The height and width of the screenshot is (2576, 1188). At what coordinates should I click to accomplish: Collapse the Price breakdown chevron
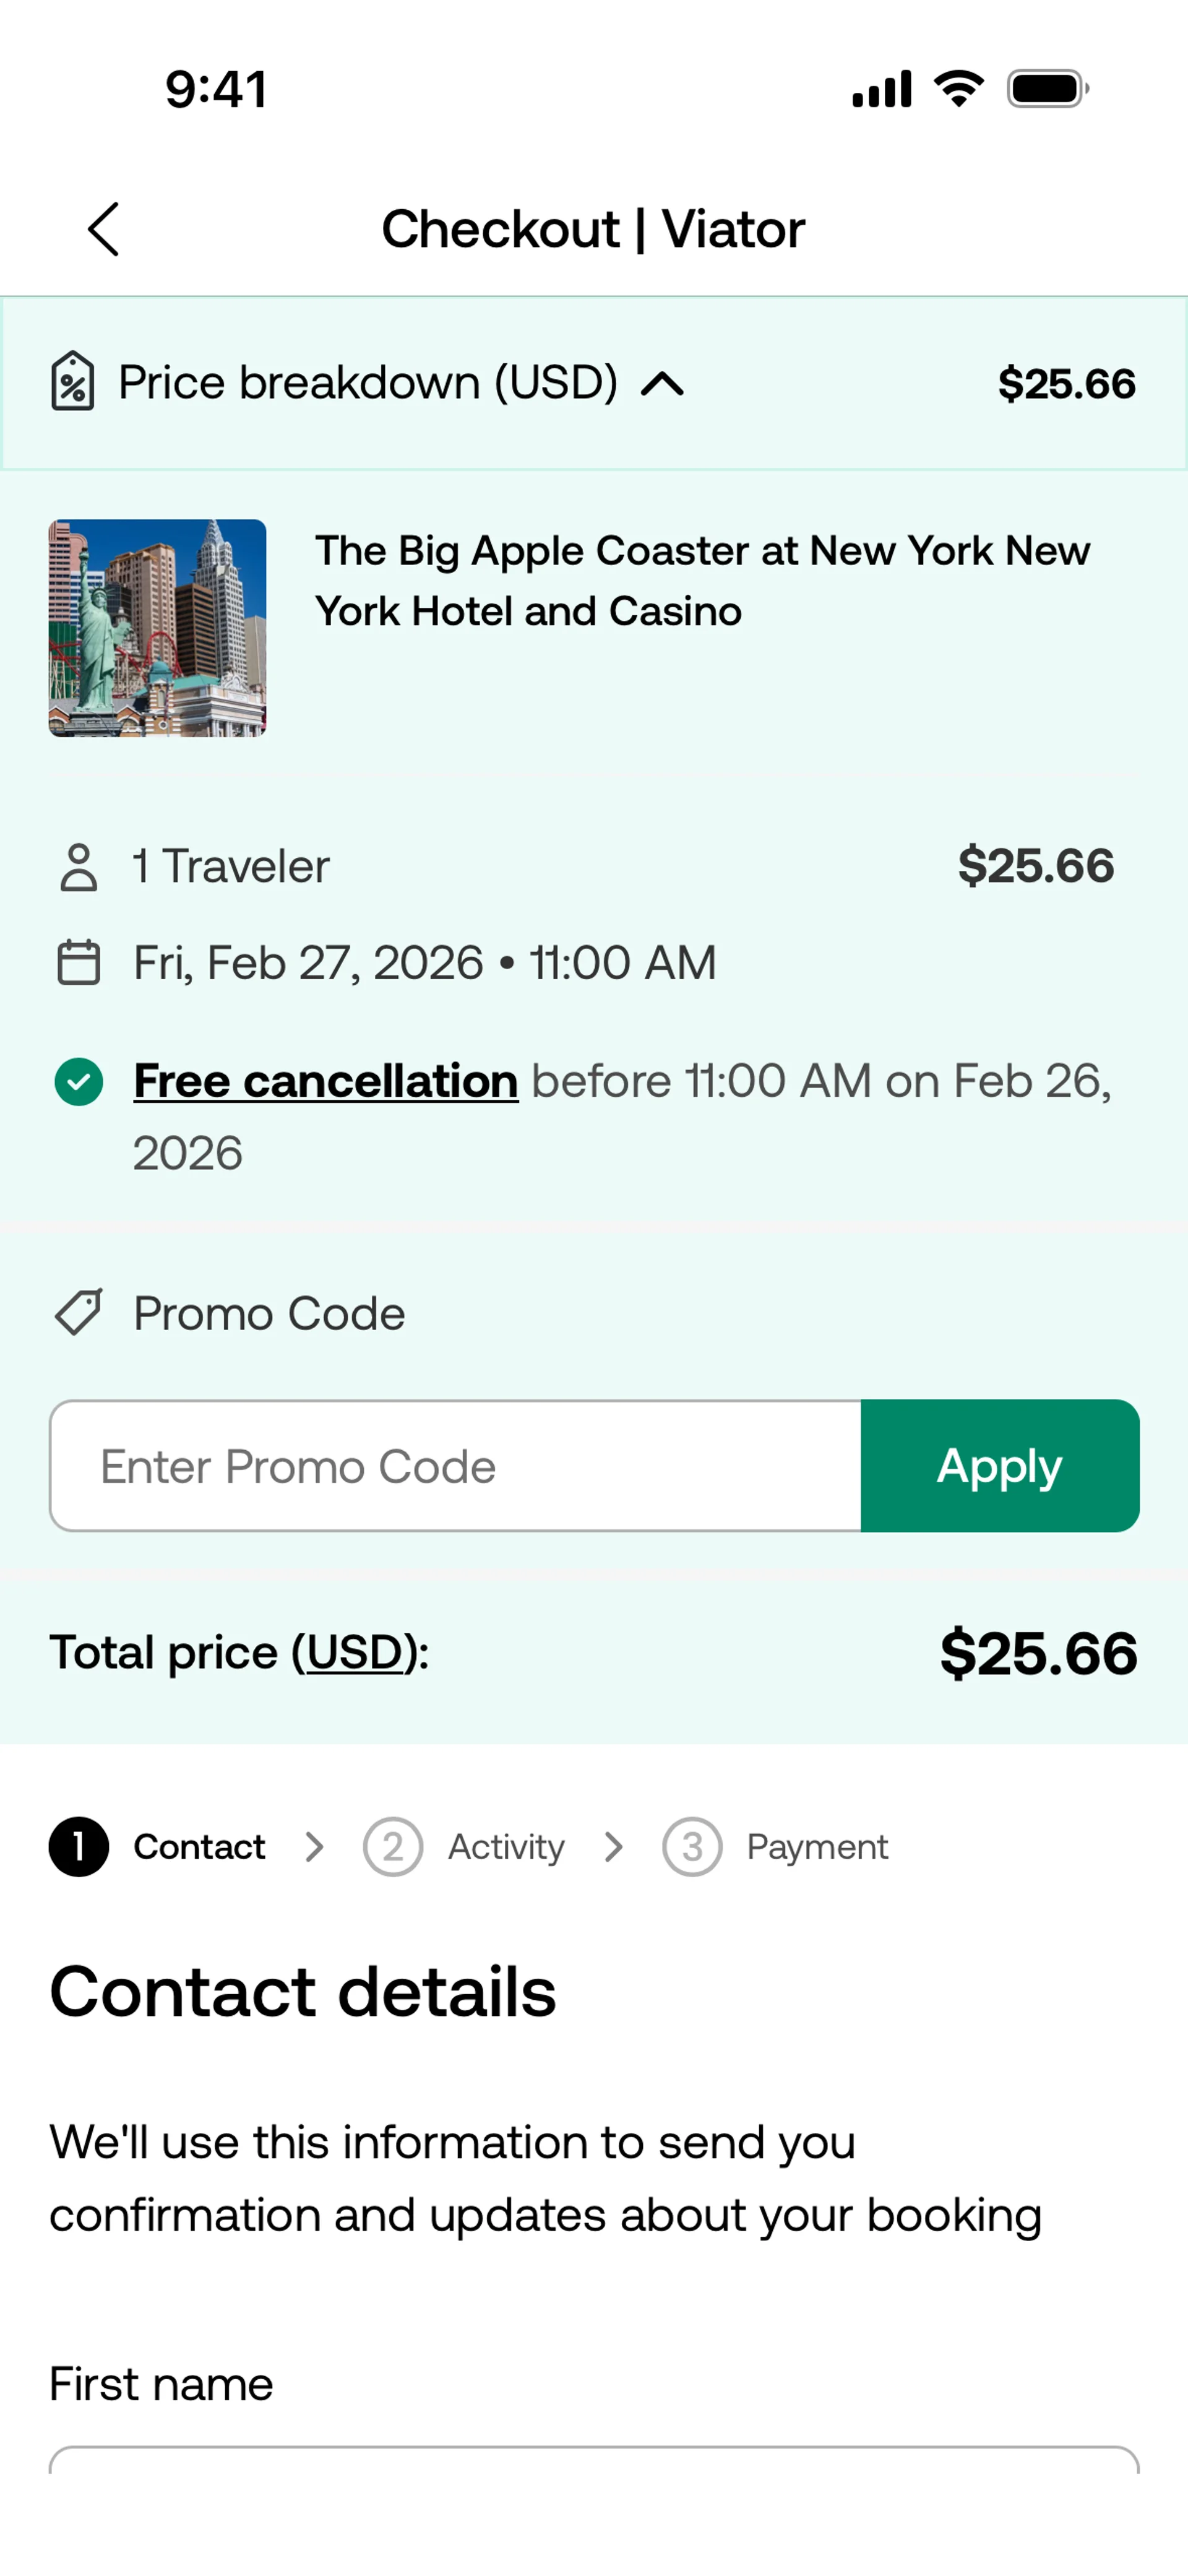tap(662, 384)
